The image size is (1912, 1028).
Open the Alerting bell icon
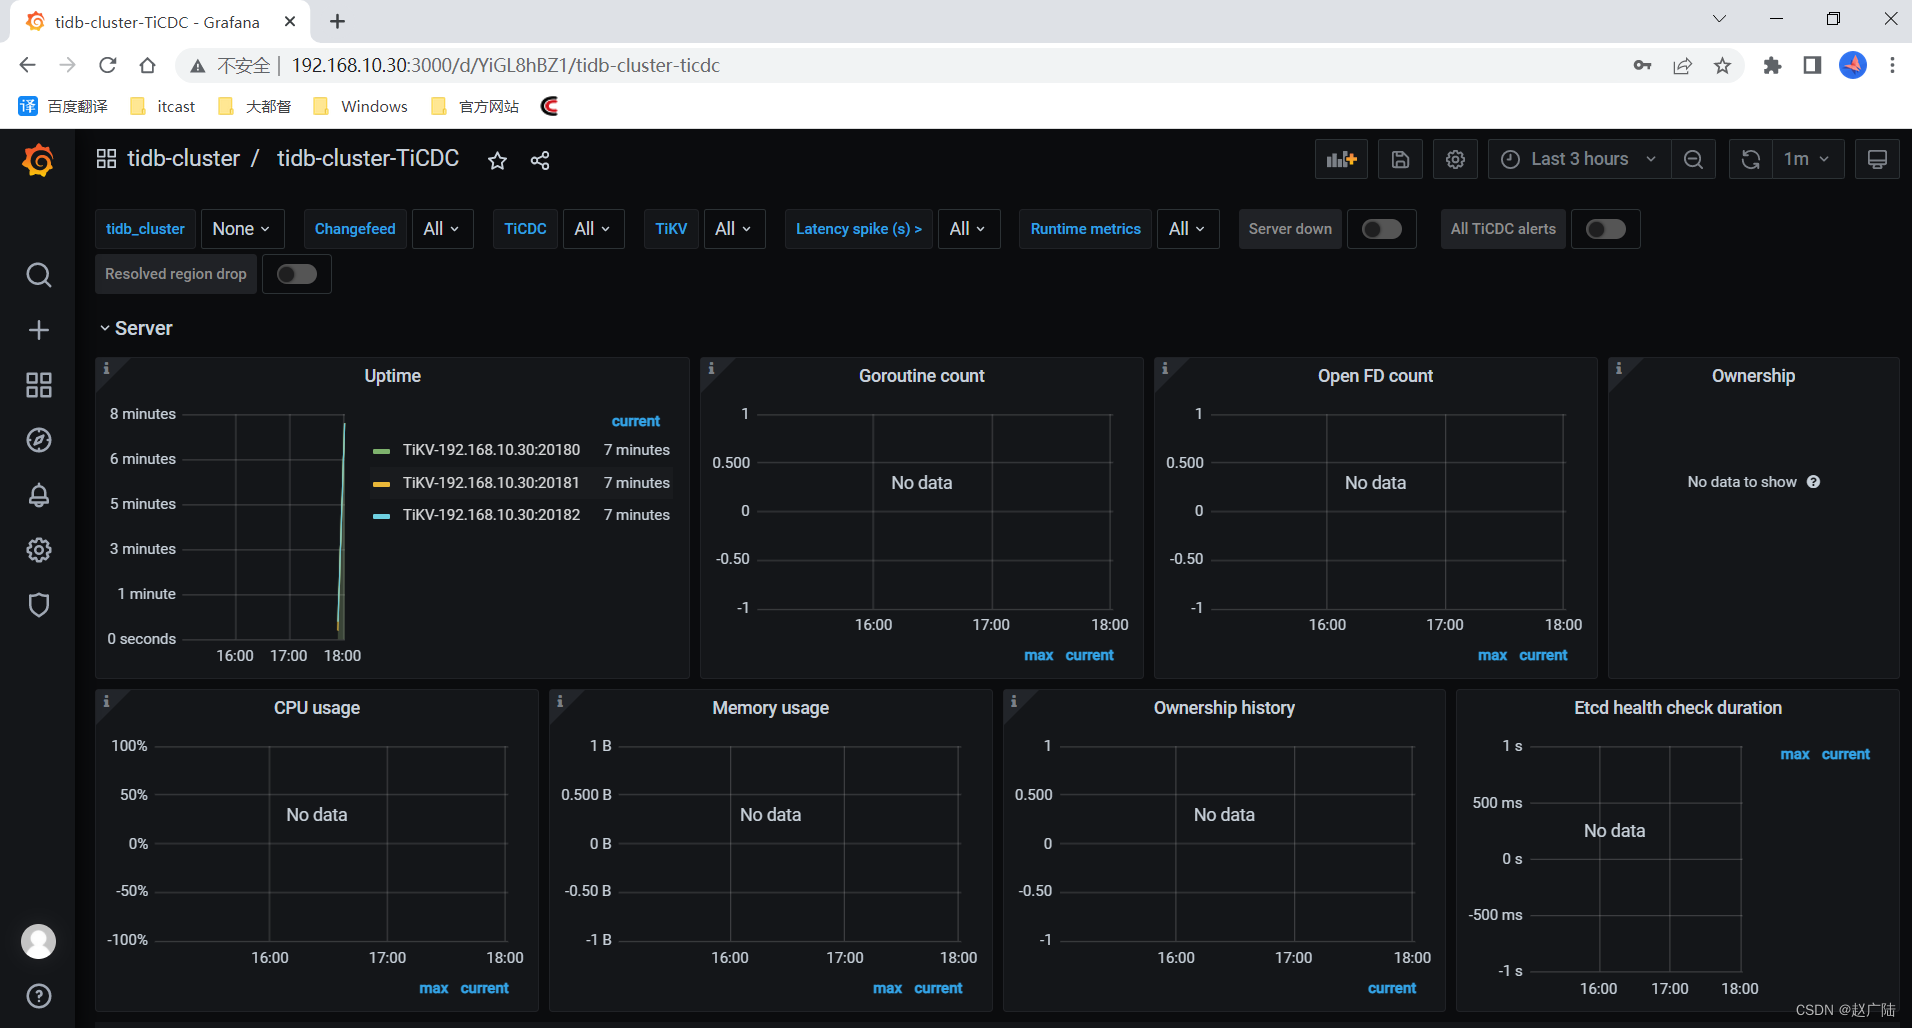pos(38,495)
